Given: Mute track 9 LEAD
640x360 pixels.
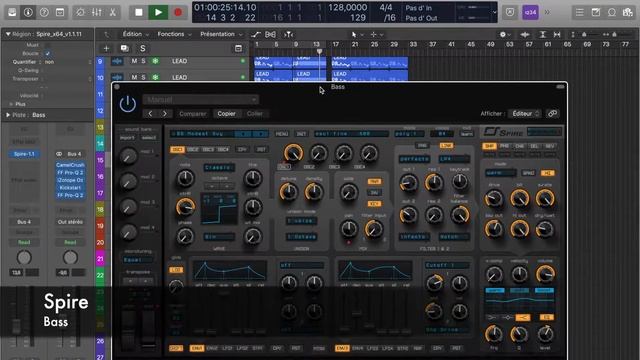Looking at the screenshot, I should coord(134,61).
